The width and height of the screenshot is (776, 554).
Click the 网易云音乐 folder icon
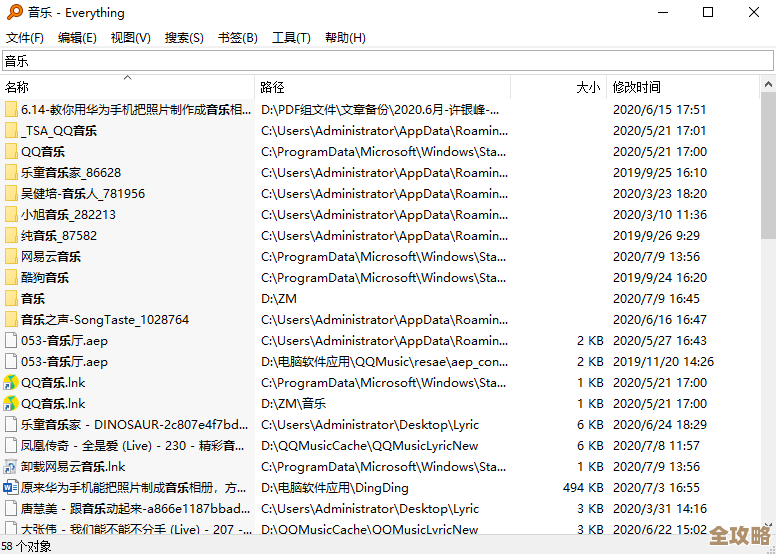pos(11,257)
